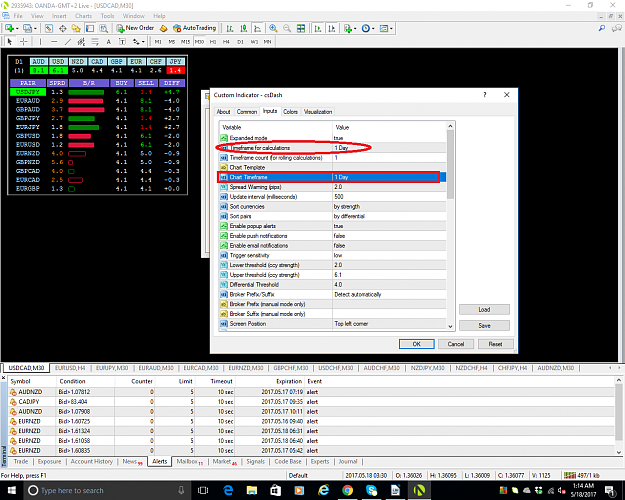Switch chart to bar chart
Viewport: 625px width, 500px height.
pyautogui.click(x=230, y=28)
